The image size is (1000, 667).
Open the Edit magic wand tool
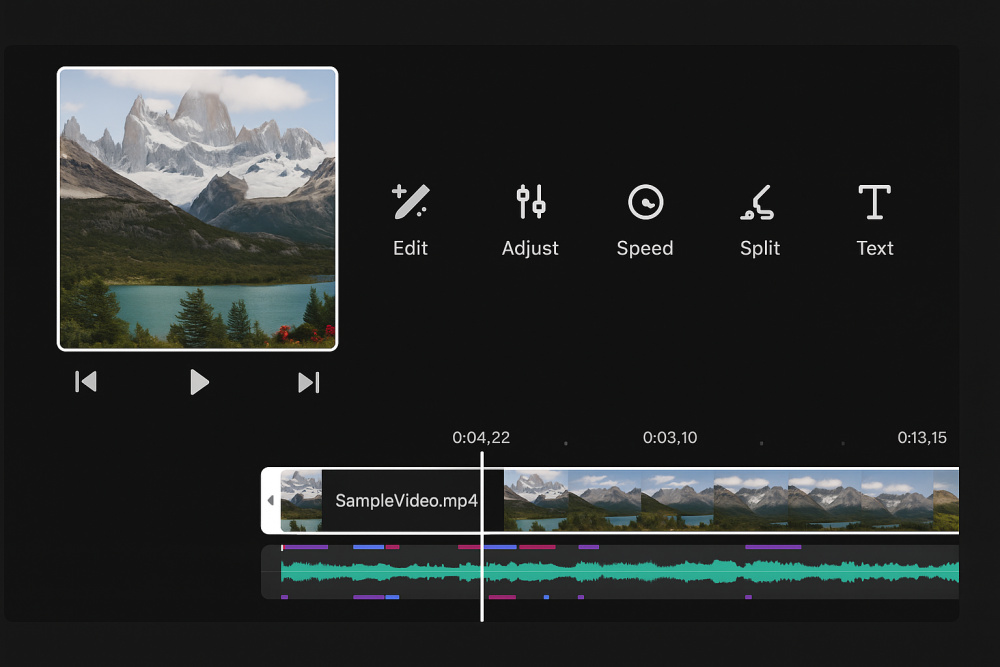pyautogui.click(x=410, y=202)
